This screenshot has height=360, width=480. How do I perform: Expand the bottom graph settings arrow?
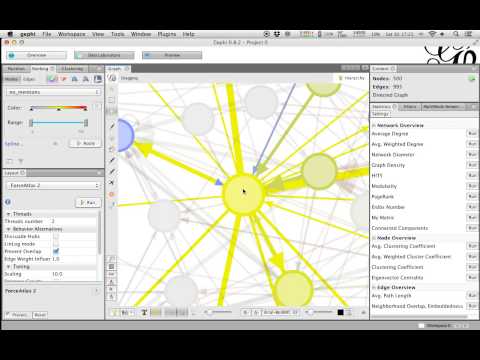(x=364, y=312)
